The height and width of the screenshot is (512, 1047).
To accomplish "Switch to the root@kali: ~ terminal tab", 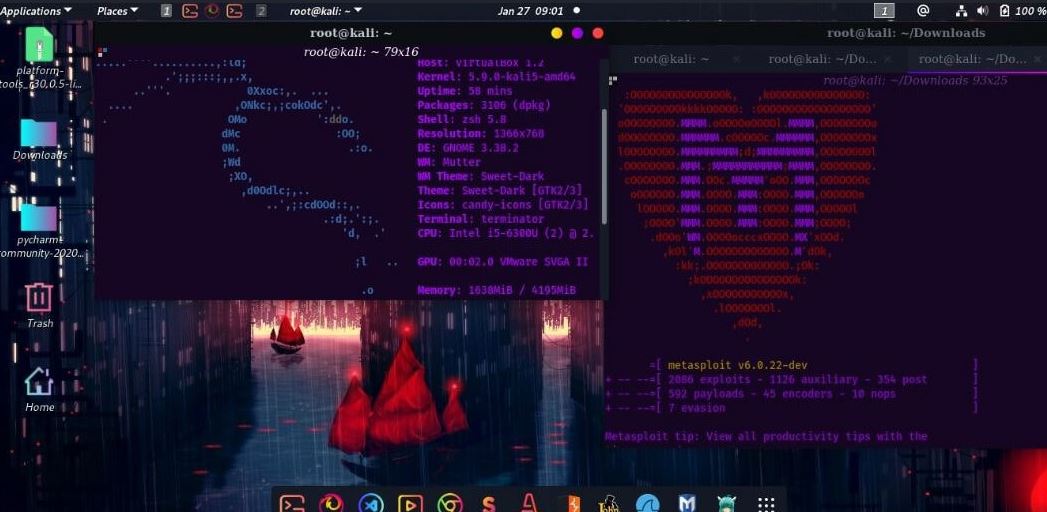I will click(671, 59).
